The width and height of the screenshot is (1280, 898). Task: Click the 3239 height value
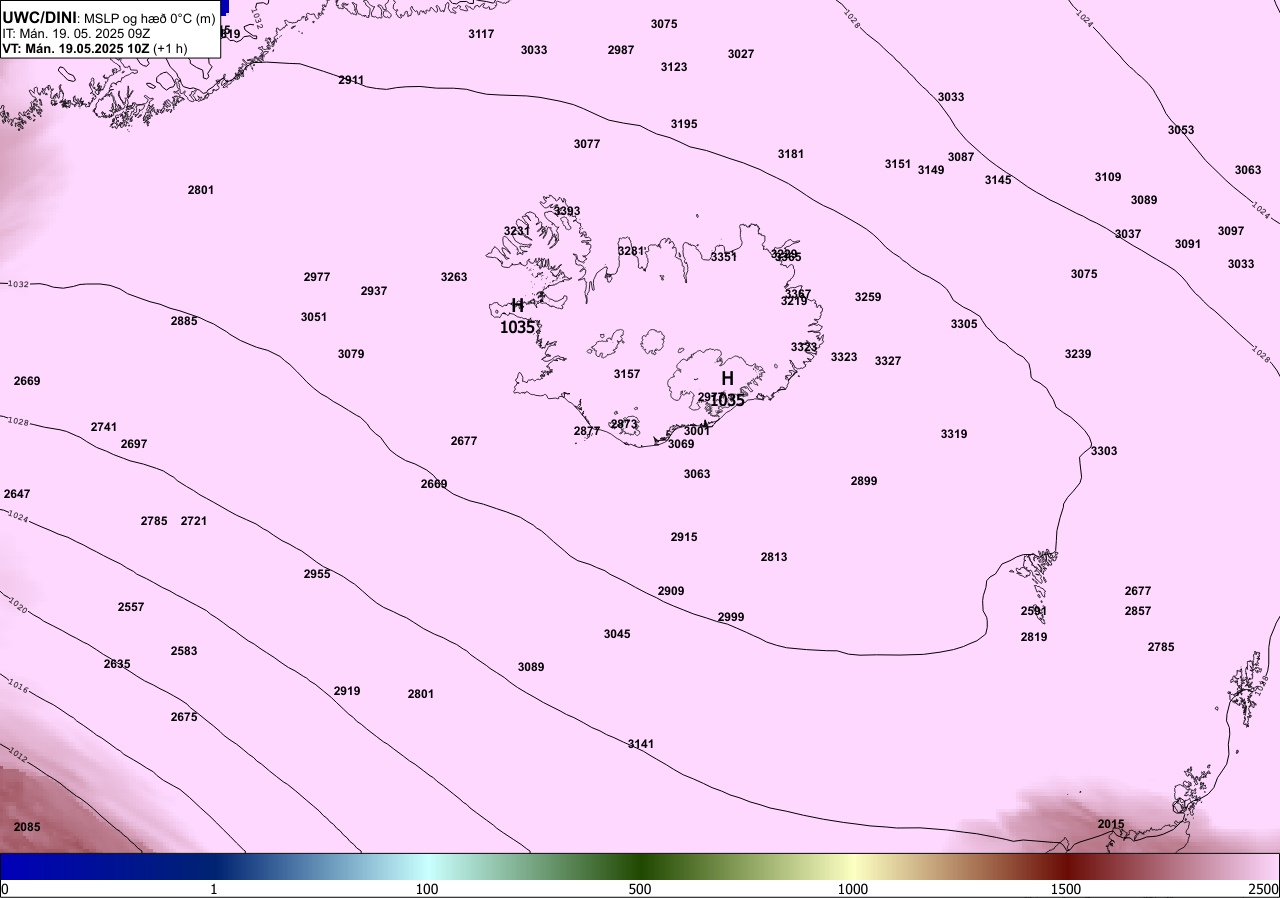1078,354
